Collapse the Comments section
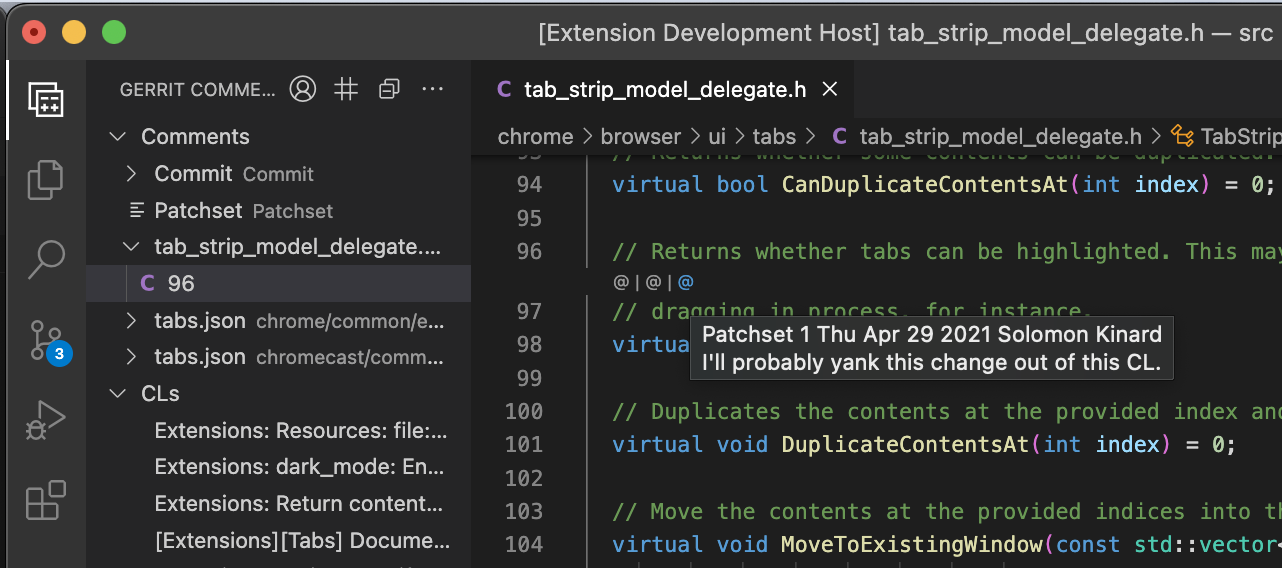1282x568 pixels. [118, 137]
